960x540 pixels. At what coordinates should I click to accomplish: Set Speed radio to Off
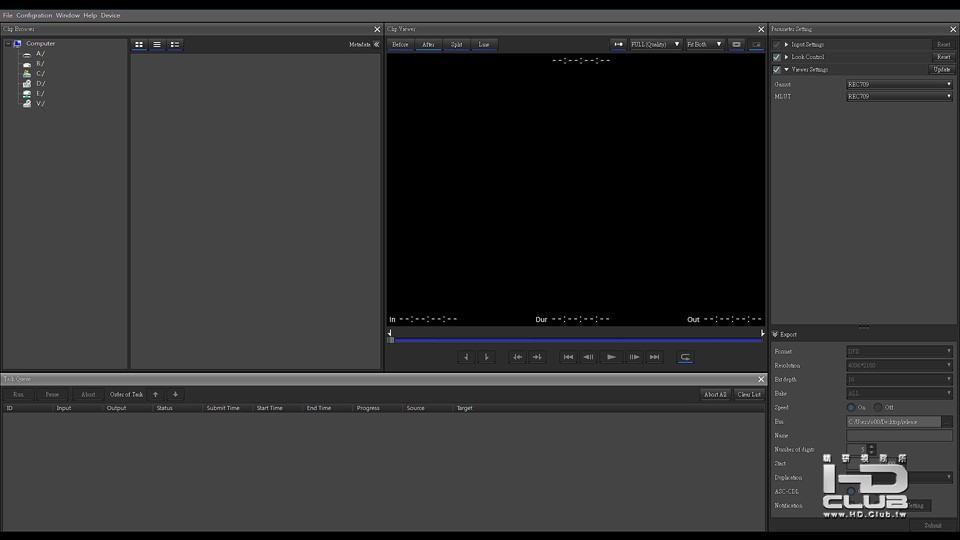[x=878, y=407]
